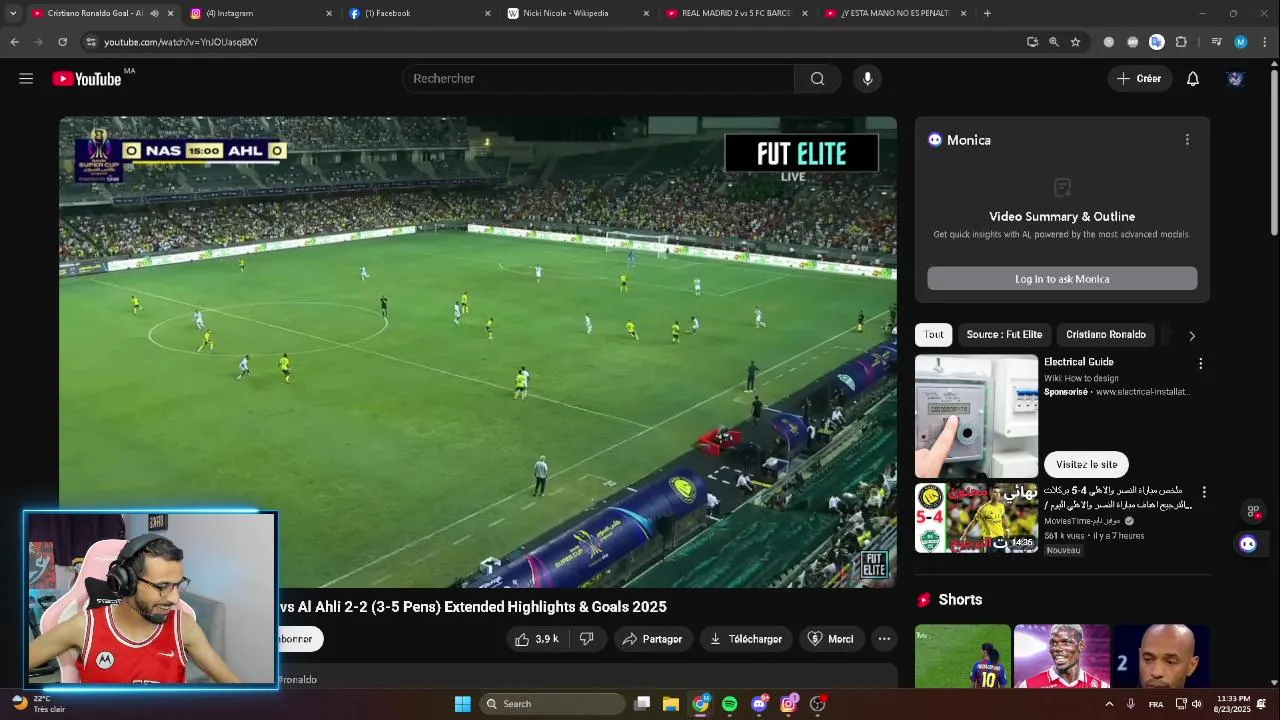This screenshot has width=1280, height=720.
Task: Open the Windows Start menu
Action: click(x=462, y=704)
